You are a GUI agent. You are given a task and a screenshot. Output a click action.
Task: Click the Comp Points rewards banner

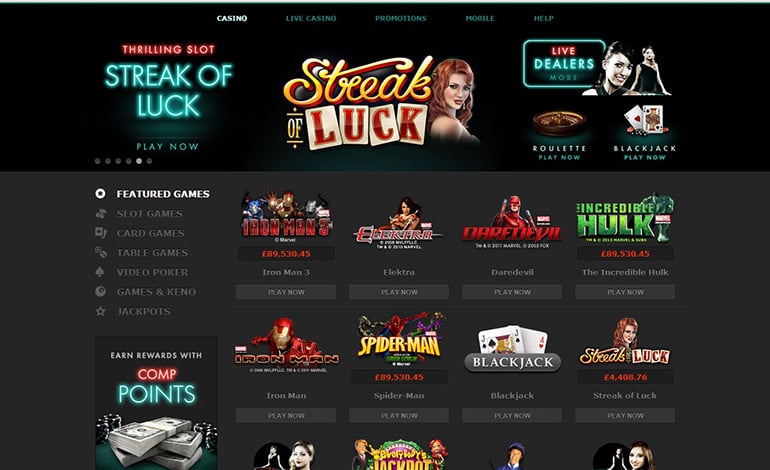(156, 403)
